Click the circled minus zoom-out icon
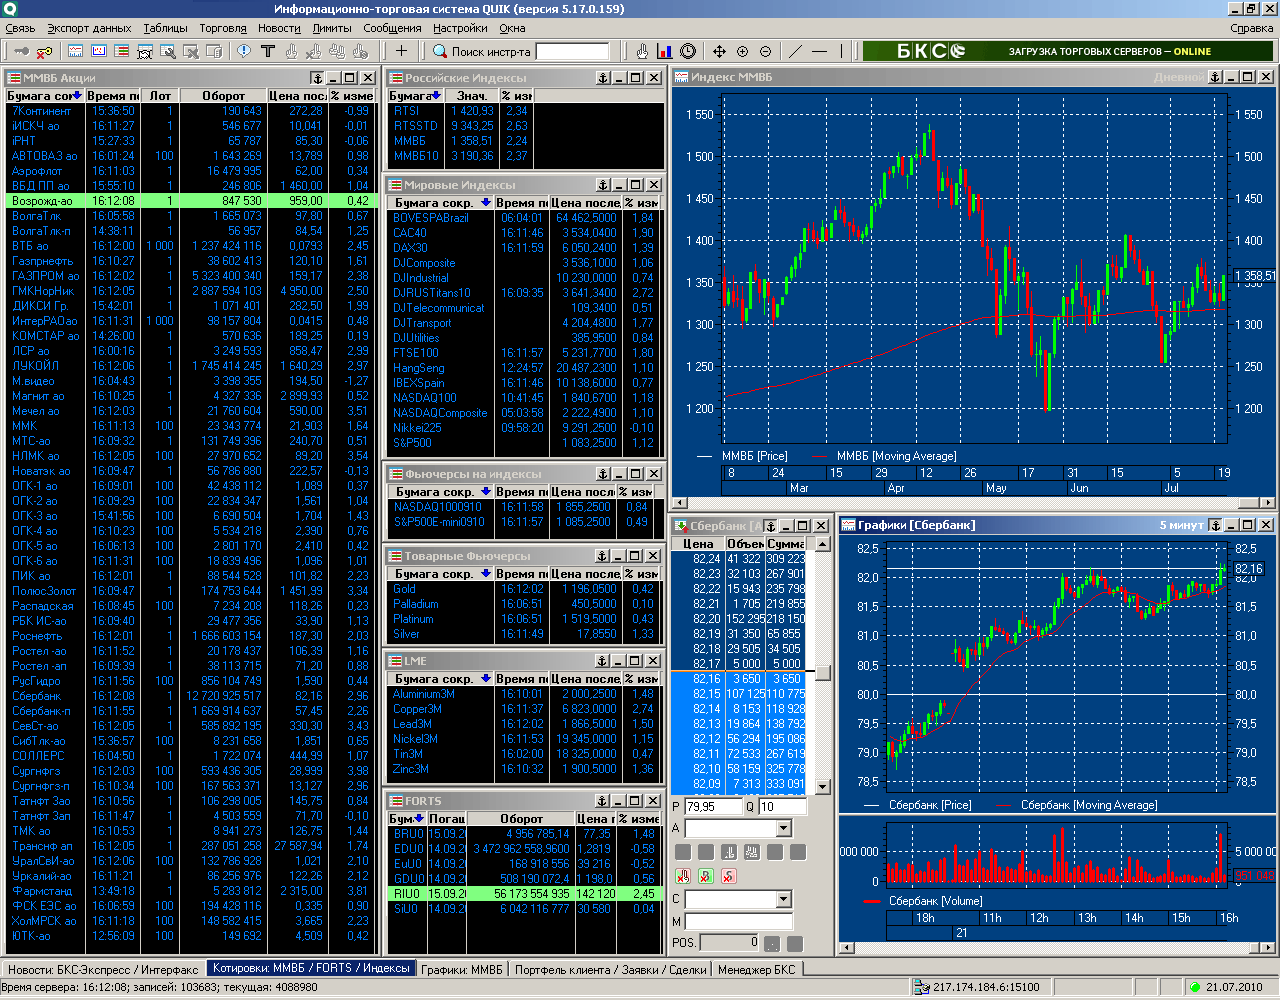The image size is (1280, 1000). pos(765,51)
